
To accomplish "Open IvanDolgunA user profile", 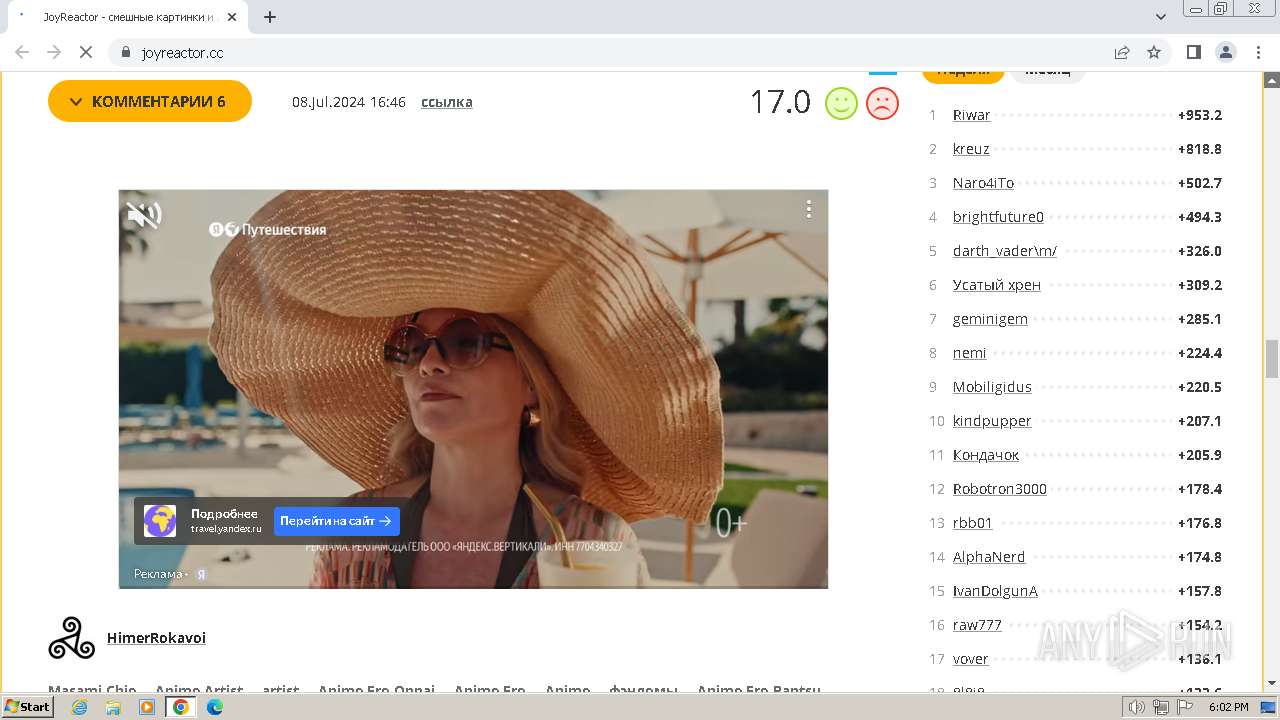I will [x=995, y=591].
